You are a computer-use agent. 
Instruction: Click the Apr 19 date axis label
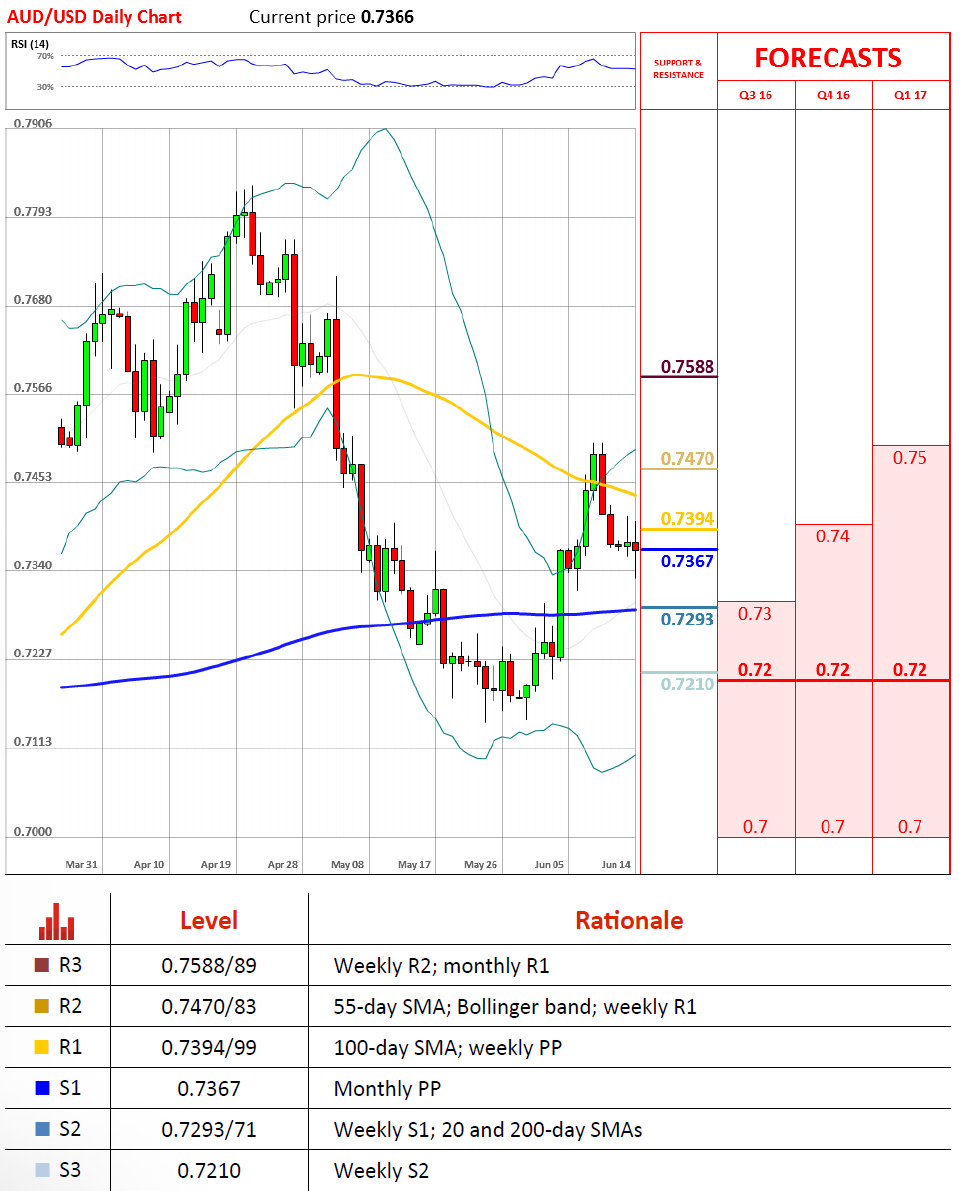tap(216, 864)
